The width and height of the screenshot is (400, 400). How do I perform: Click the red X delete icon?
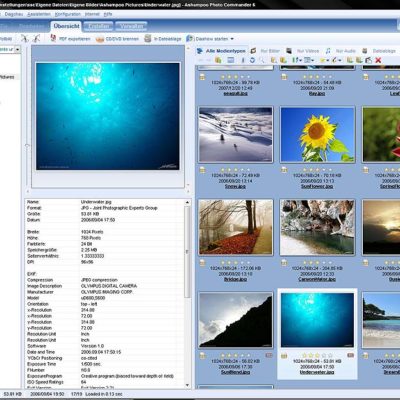click(378, 60)
